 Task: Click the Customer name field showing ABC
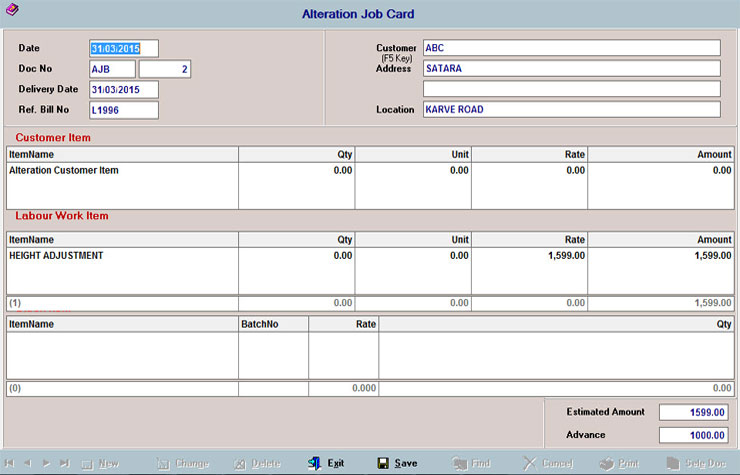click(570, 48)
